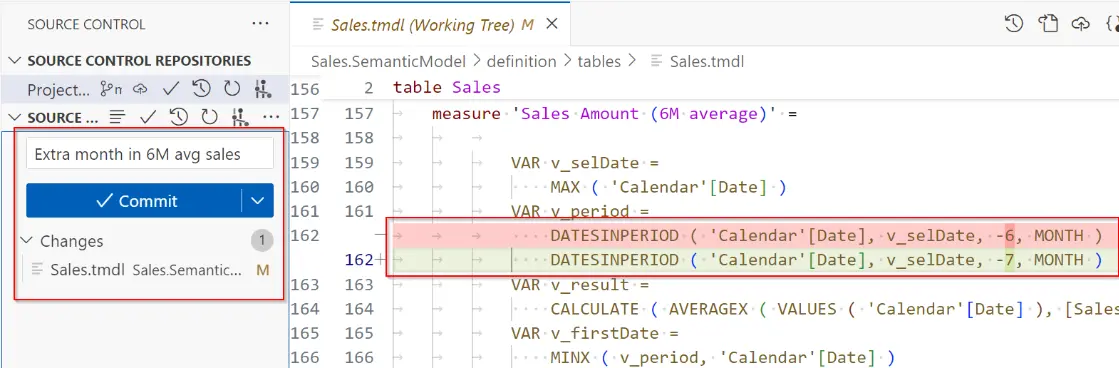The height and width of the screenshot is (368, 1119).
Task: Click graph icon in Source section header
Action: [x=239, y=117]
